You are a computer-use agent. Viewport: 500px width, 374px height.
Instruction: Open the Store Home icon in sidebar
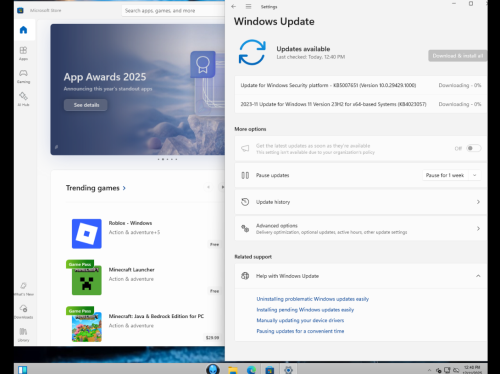23,30
